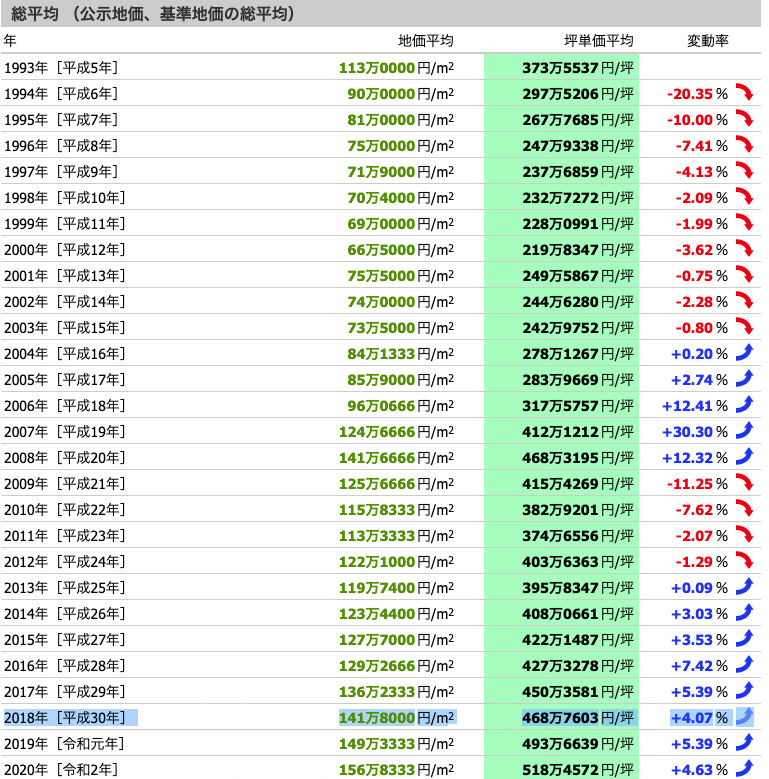Click the red down arrow in 2010年 row
769x779 pixels.
[744, 509]
